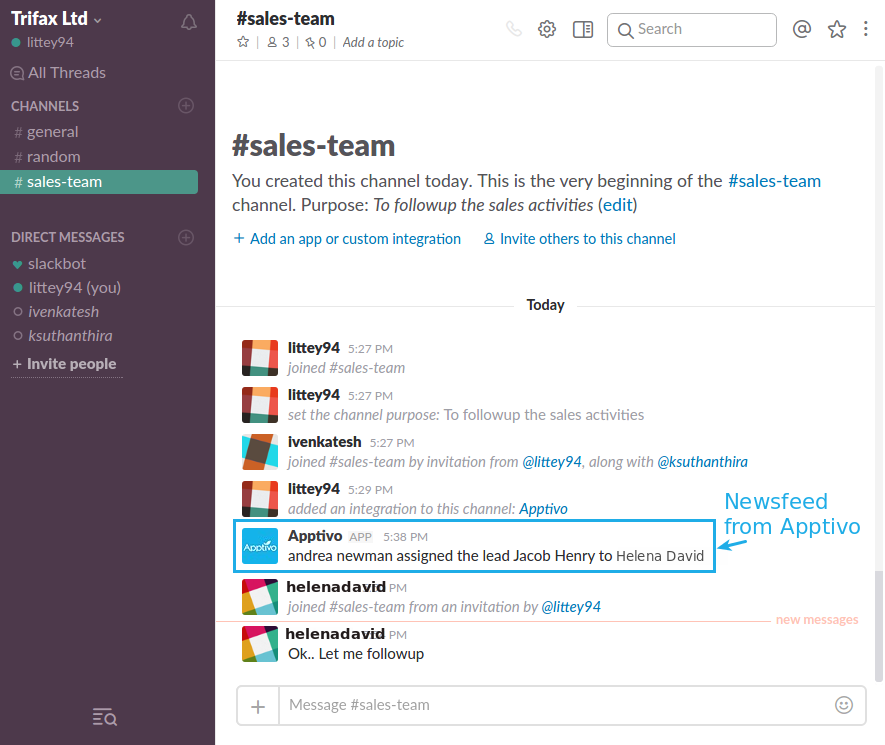
Task: Show mentions and reactions
Action: 801,29
